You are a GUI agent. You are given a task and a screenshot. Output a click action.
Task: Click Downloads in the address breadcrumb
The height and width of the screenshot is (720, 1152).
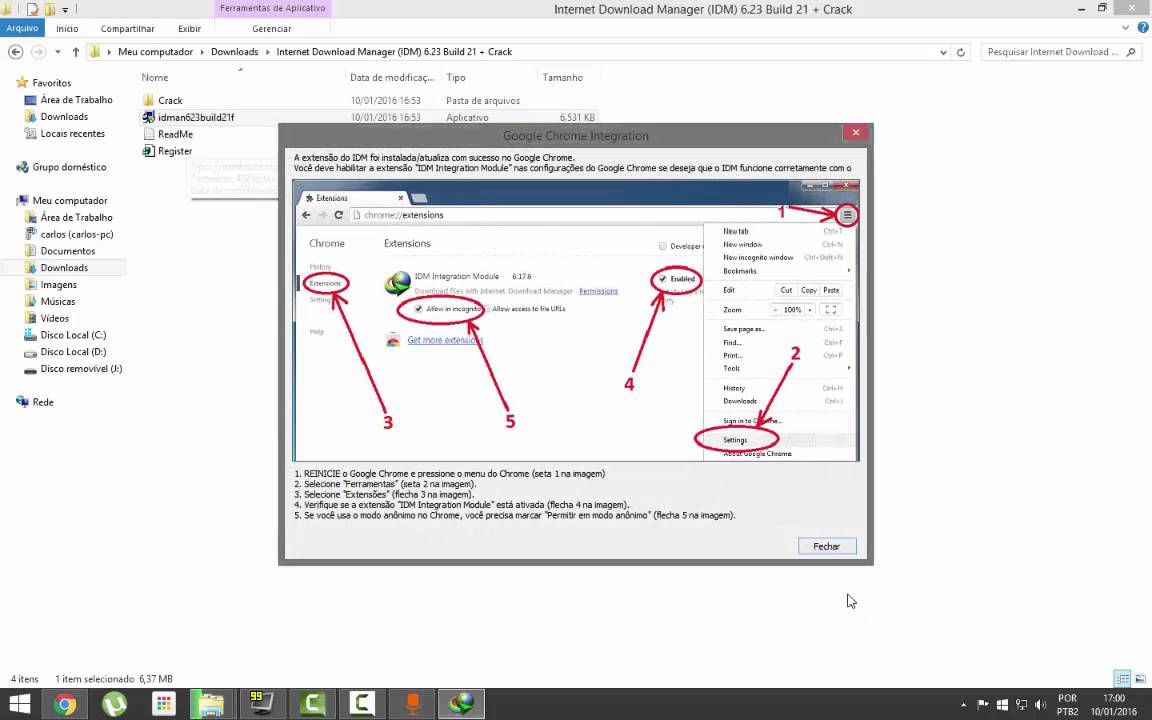point(234,52)
